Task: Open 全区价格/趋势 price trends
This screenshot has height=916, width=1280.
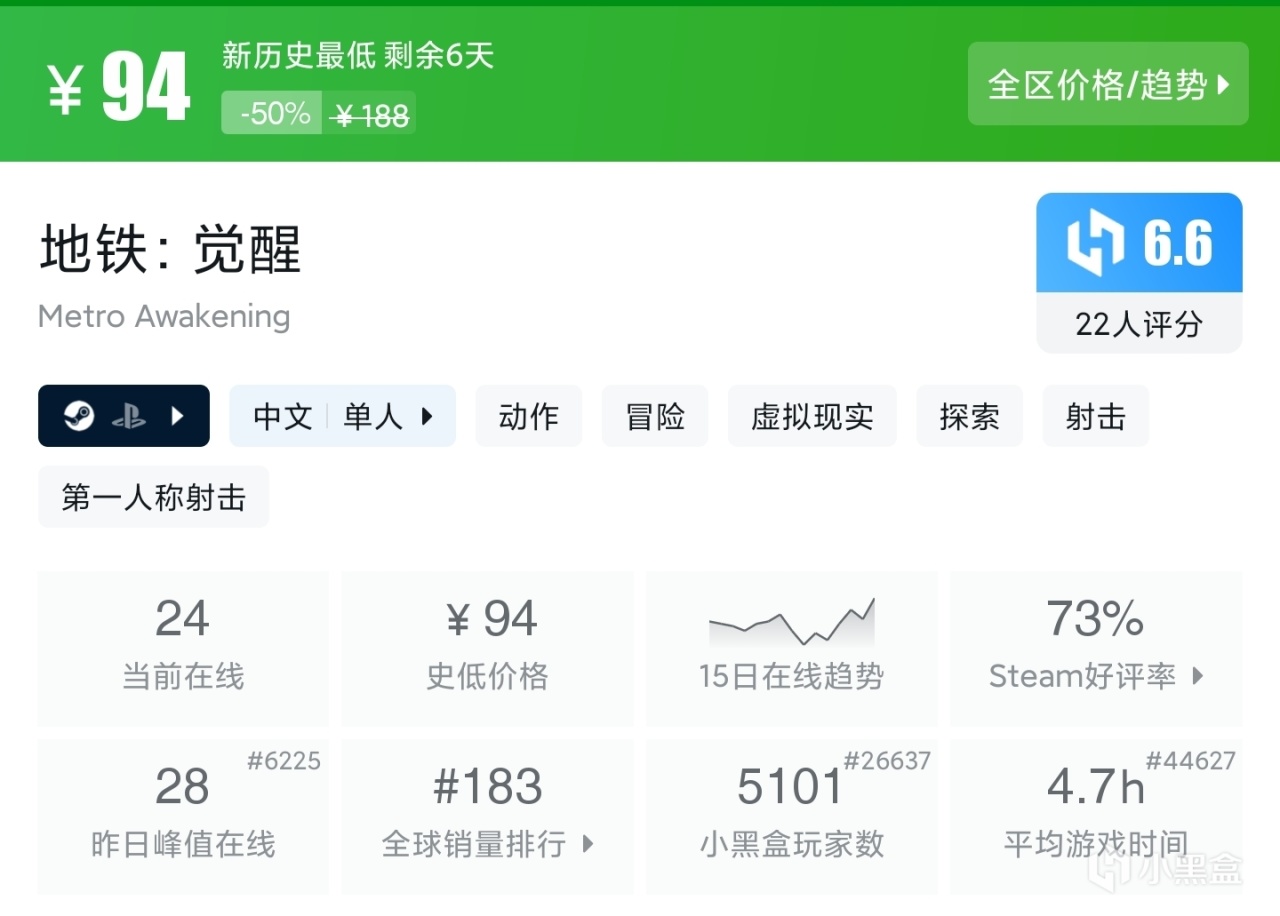Action: coord(1108,84)
